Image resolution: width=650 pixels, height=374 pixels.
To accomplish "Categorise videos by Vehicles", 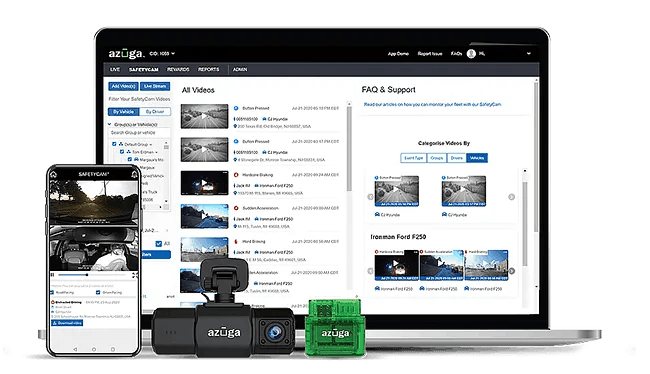I will (x=477, y=158).
